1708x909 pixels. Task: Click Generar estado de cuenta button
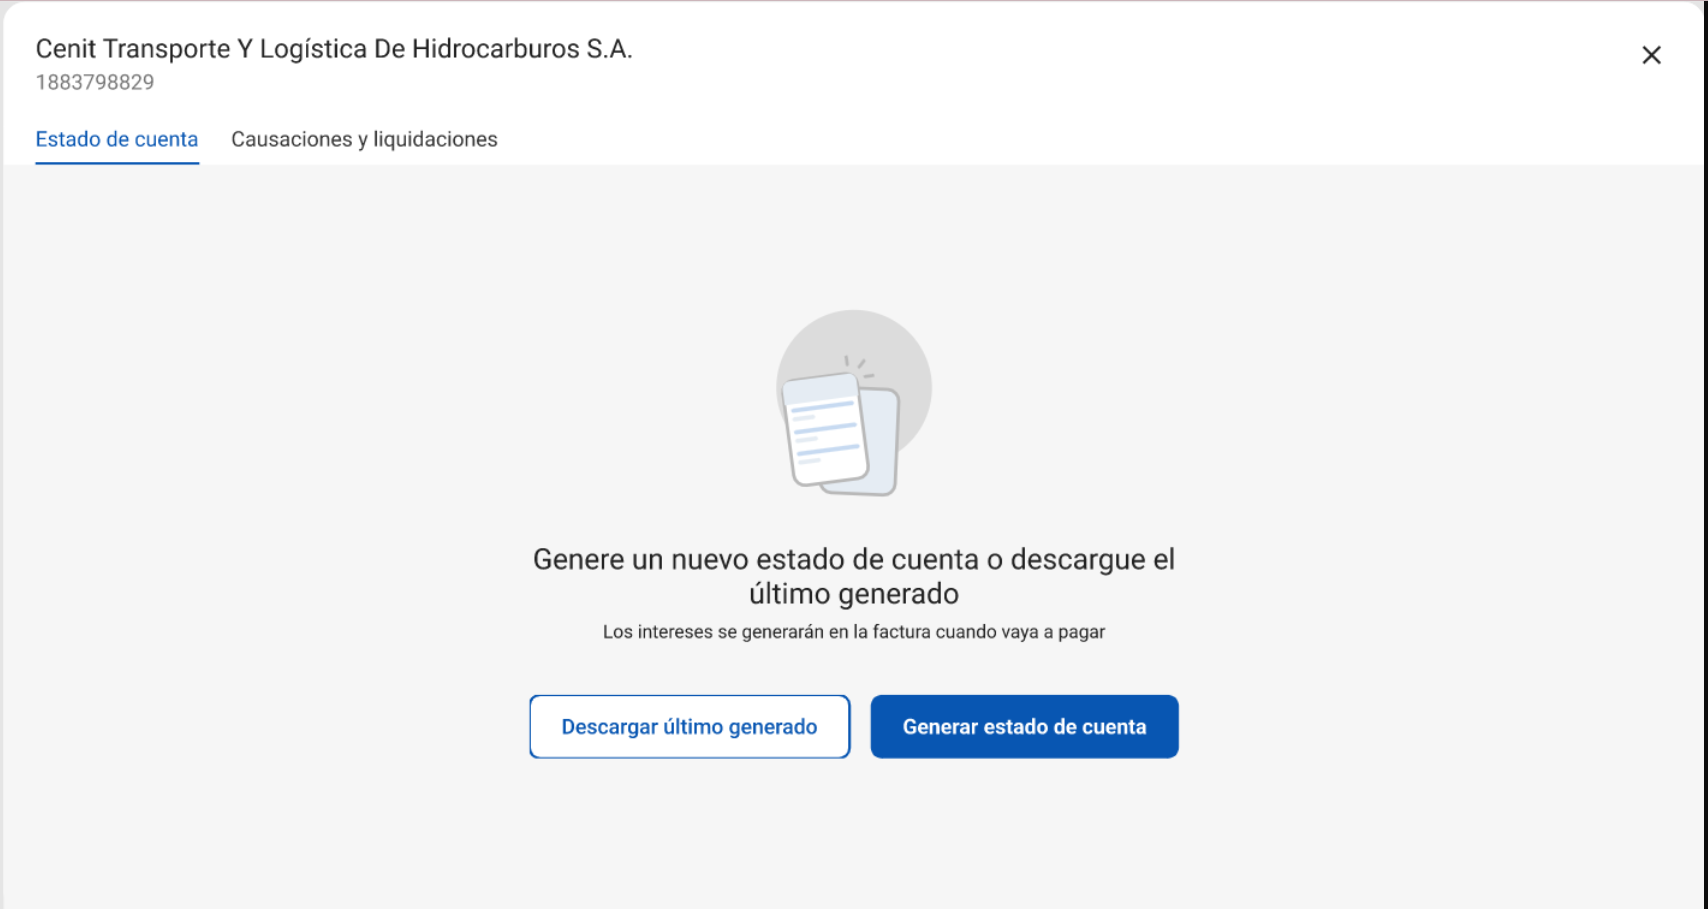[1024, 727]
